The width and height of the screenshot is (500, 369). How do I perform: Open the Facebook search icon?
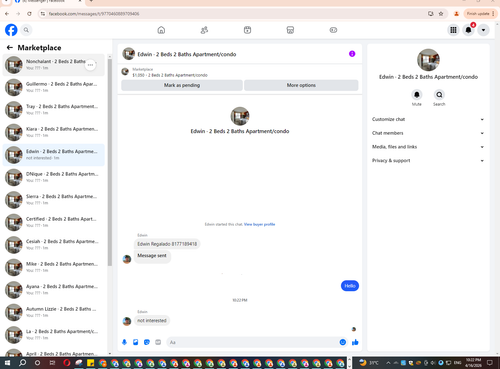tap(26, 30)
